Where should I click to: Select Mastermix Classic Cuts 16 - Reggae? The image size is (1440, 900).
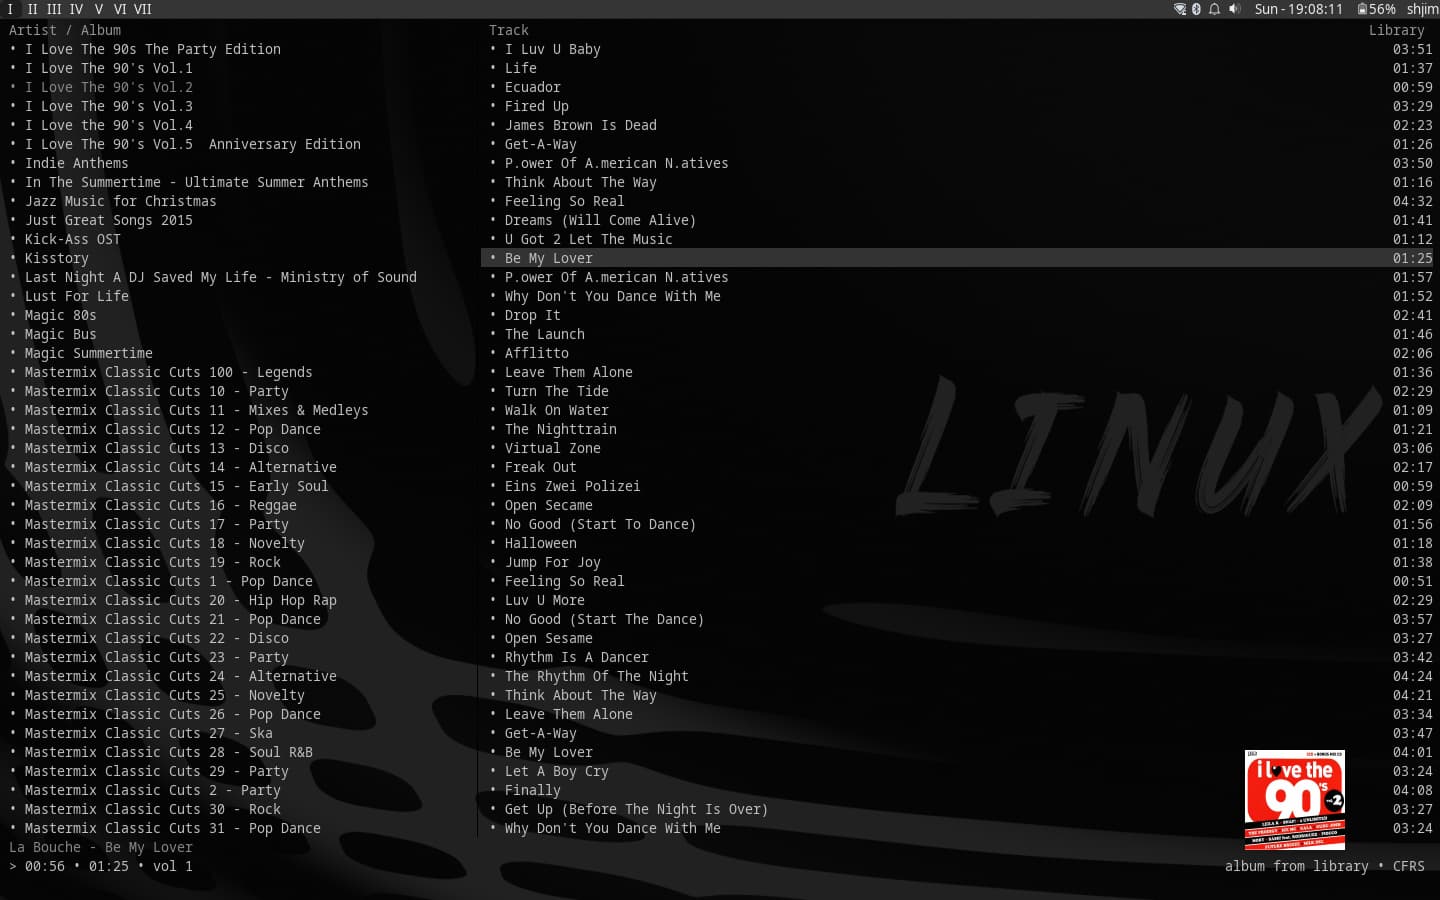pos(161,505)
